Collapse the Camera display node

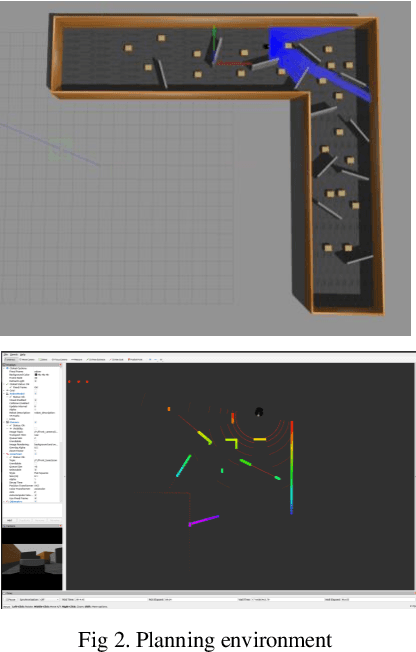coord(4,422)
